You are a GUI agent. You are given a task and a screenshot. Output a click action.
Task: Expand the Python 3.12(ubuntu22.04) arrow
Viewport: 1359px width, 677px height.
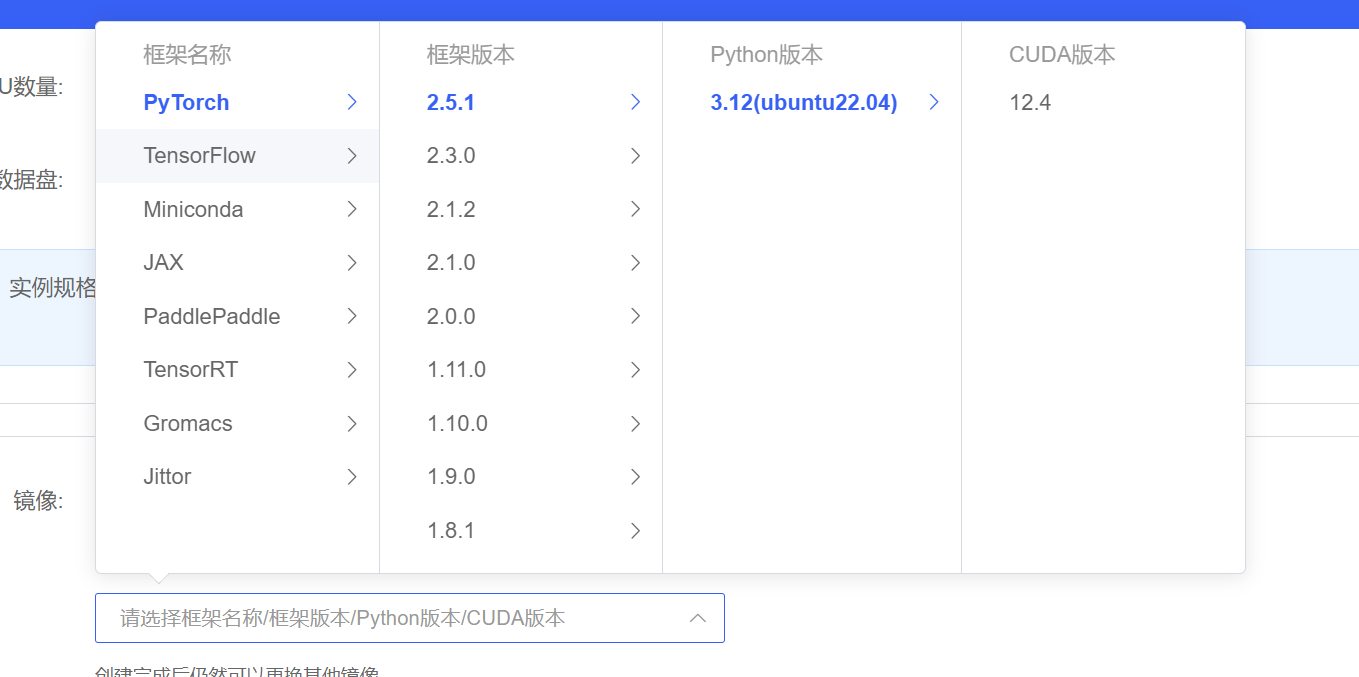point(933,102)
